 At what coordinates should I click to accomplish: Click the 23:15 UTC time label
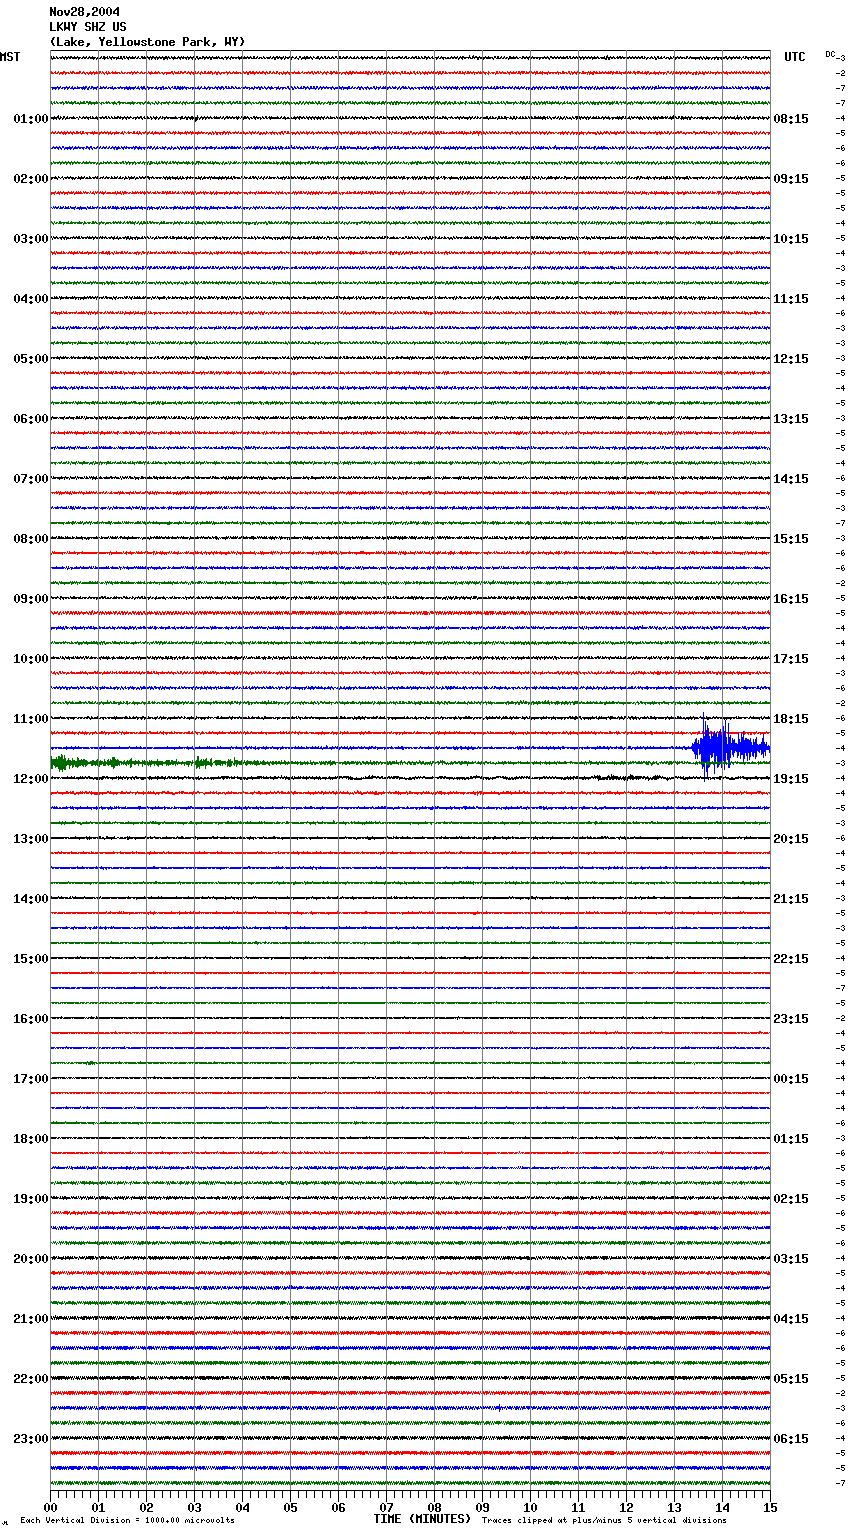pos(791,1019)
